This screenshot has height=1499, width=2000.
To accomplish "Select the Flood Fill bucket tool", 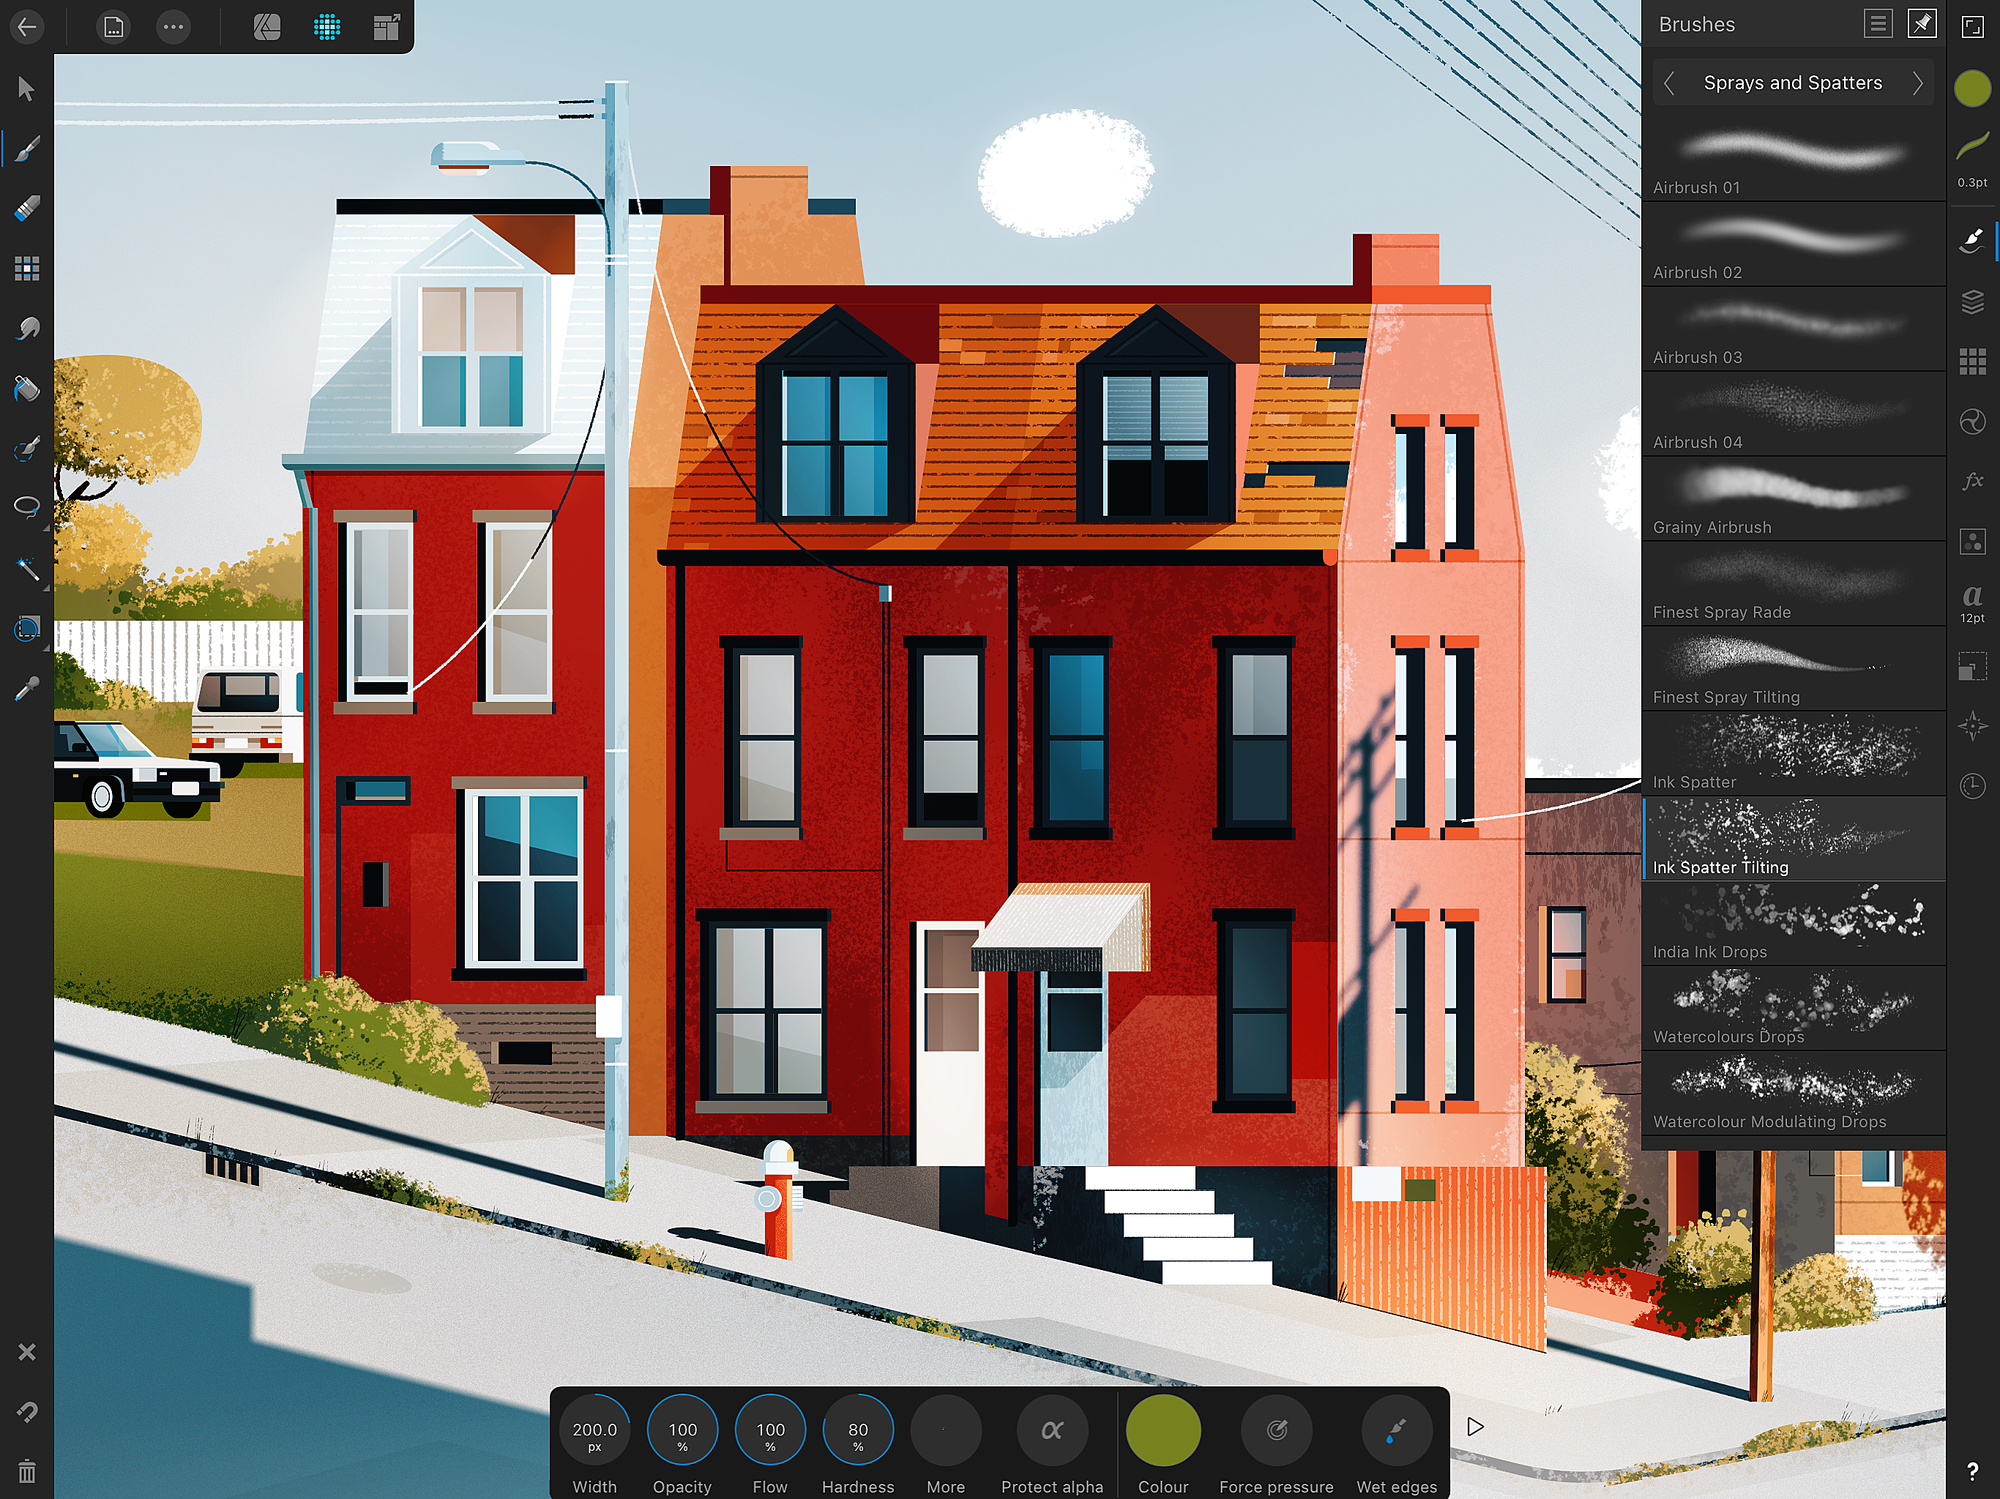I will 27,388.
